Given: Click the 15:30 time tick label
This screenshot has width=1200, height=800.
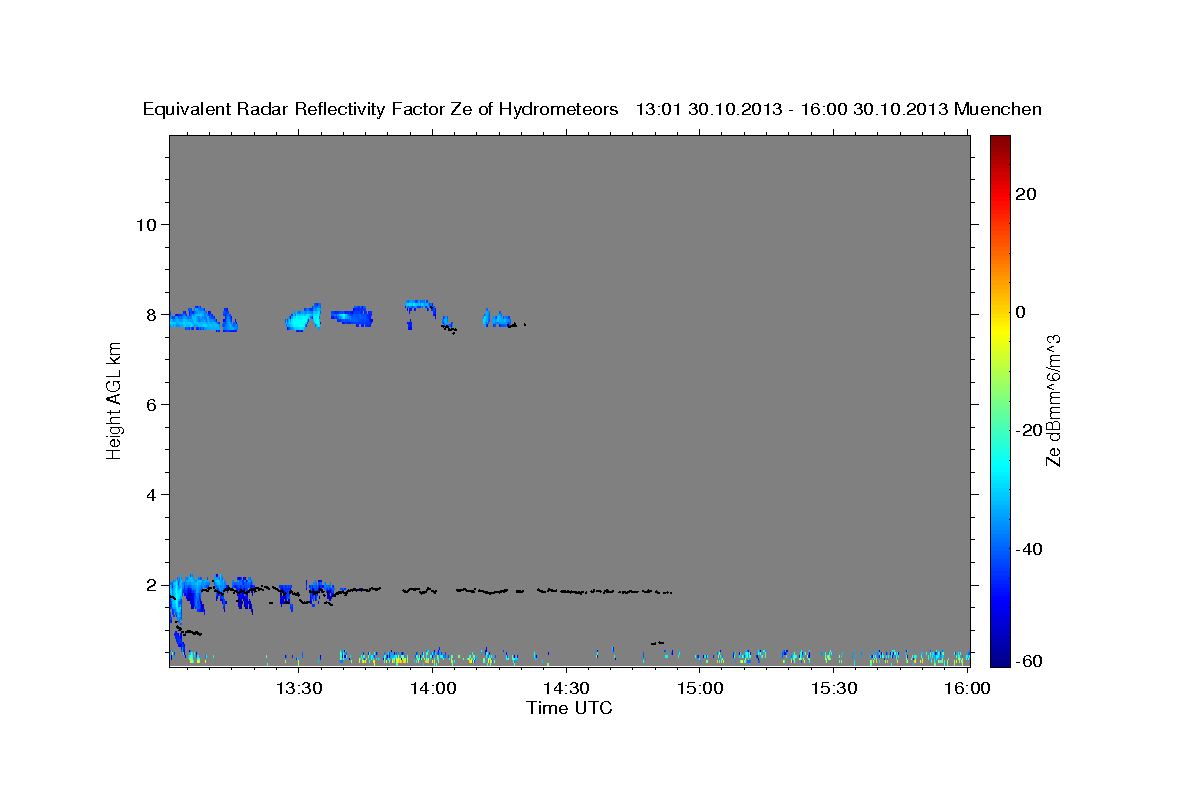Looking at the screenshot, I should 834,688.
